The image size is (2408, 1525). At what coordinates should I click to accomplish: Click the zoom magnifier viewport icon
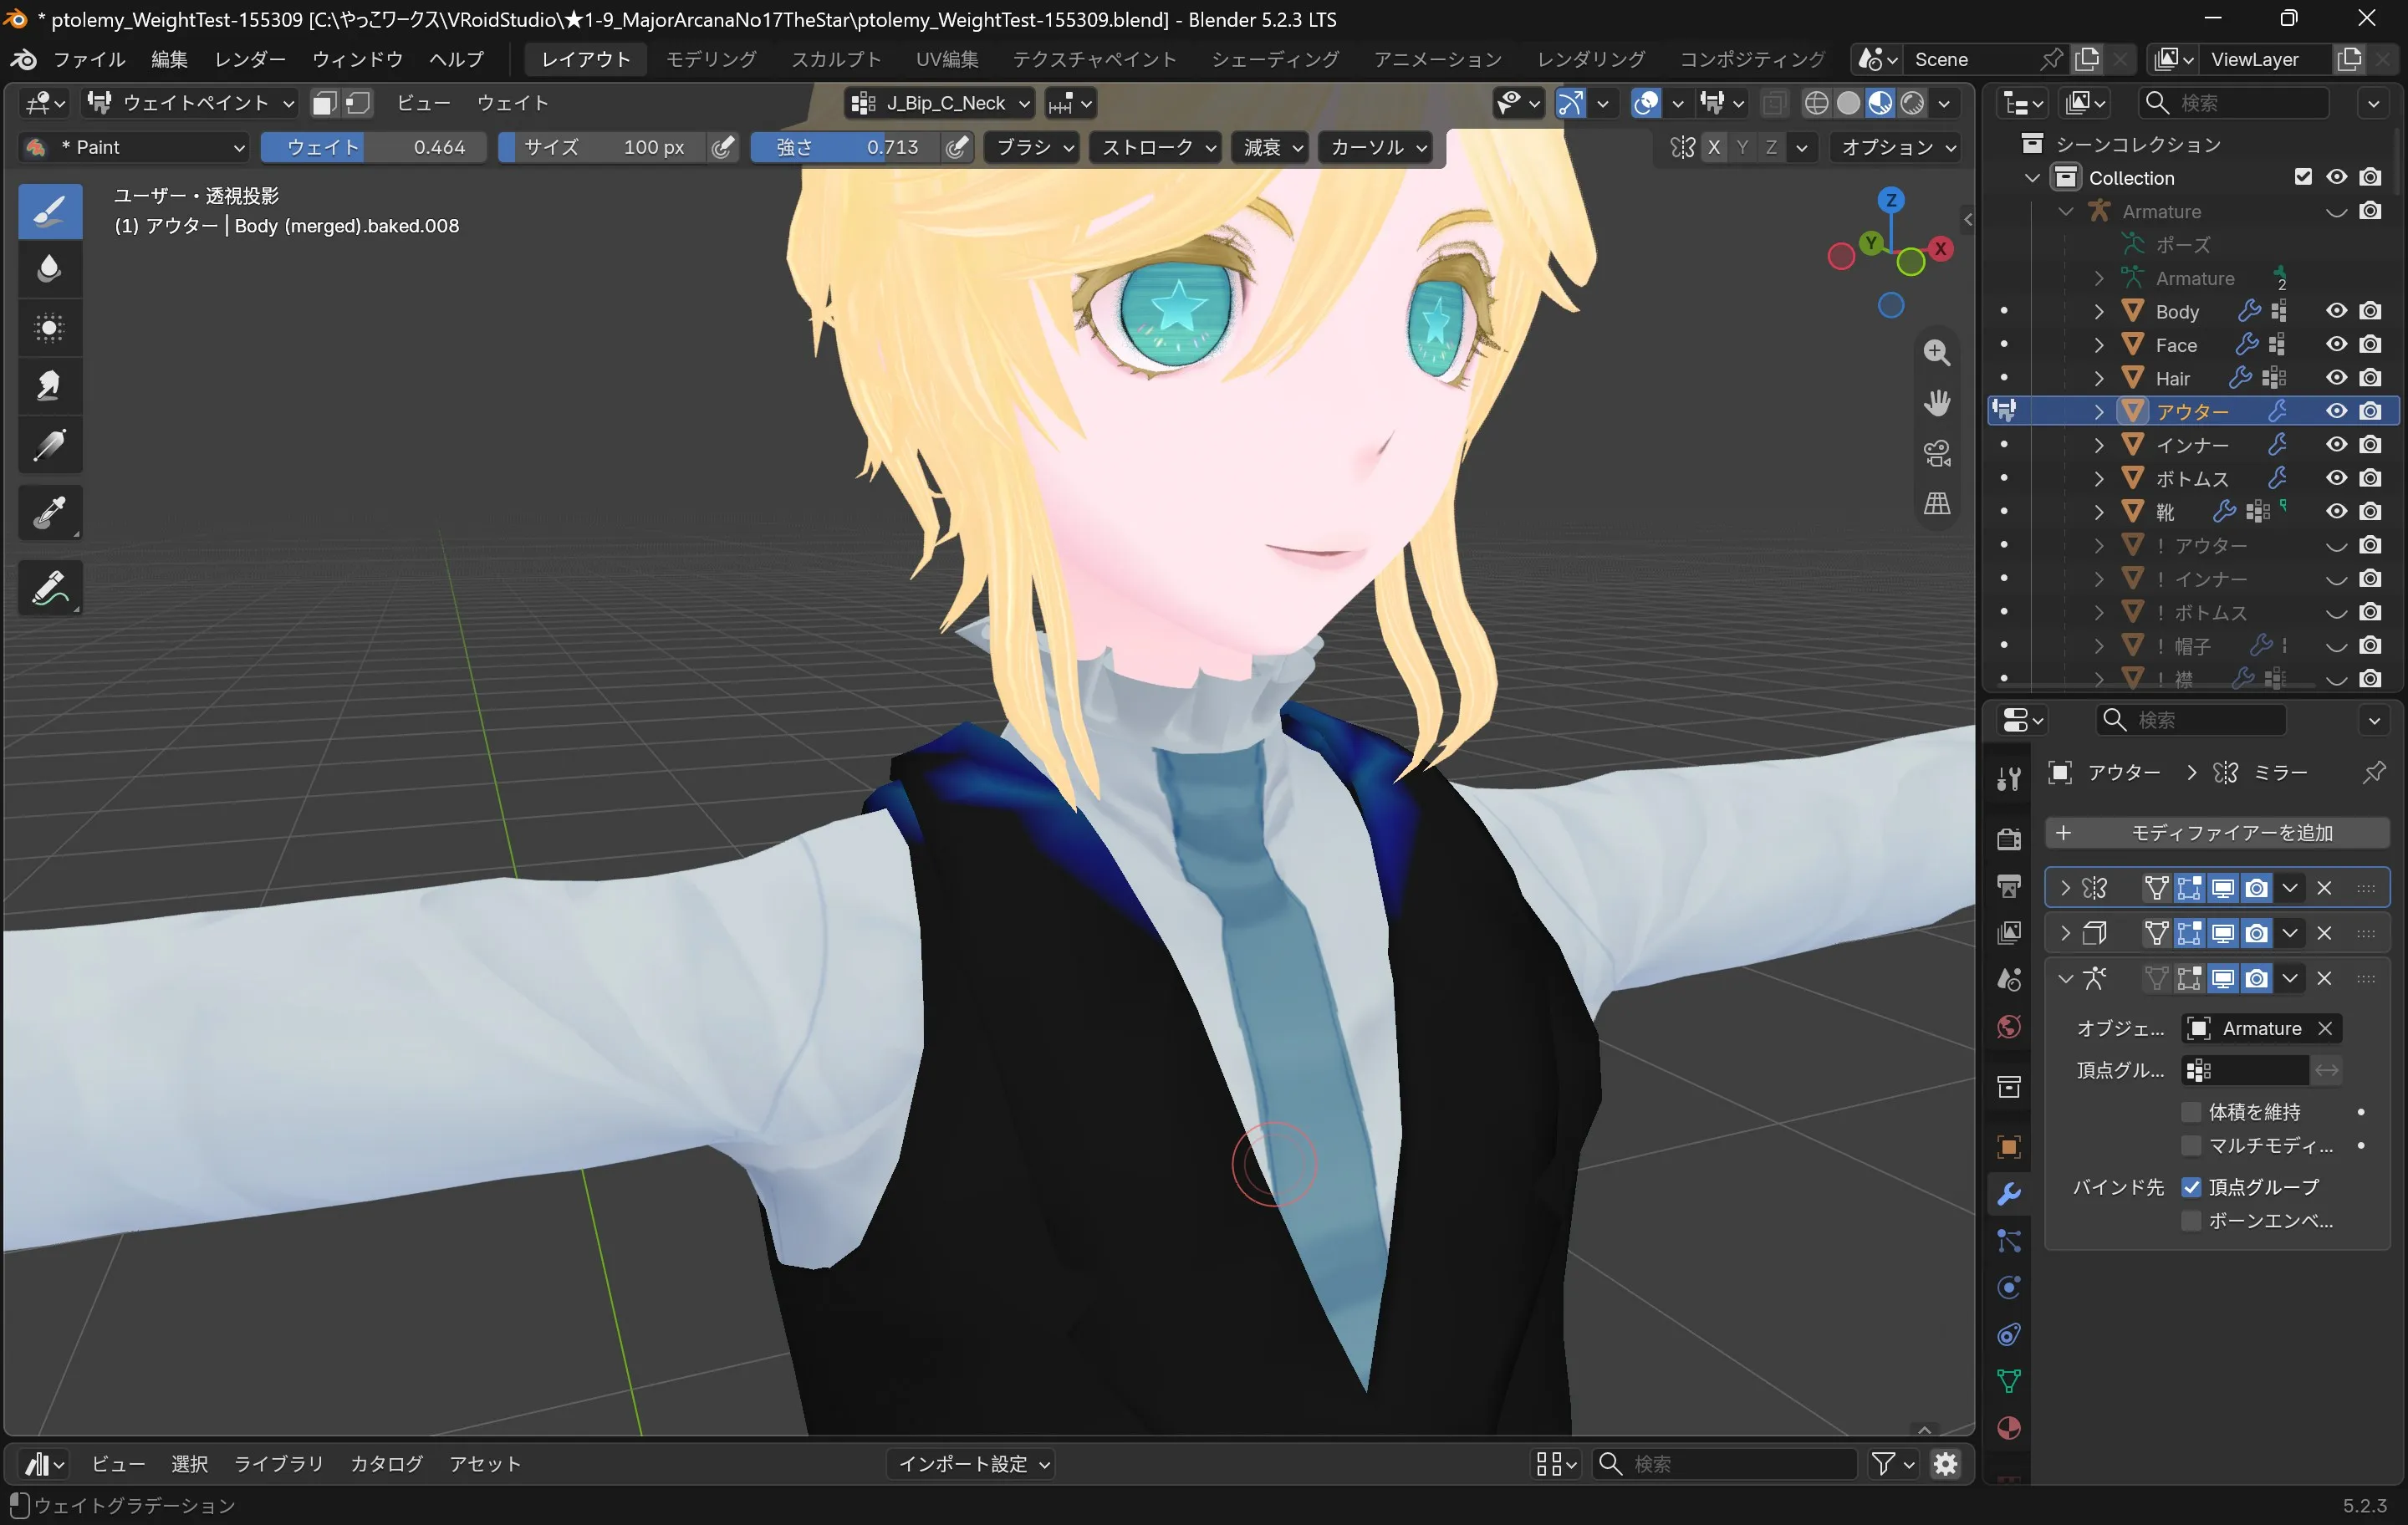1937,352
